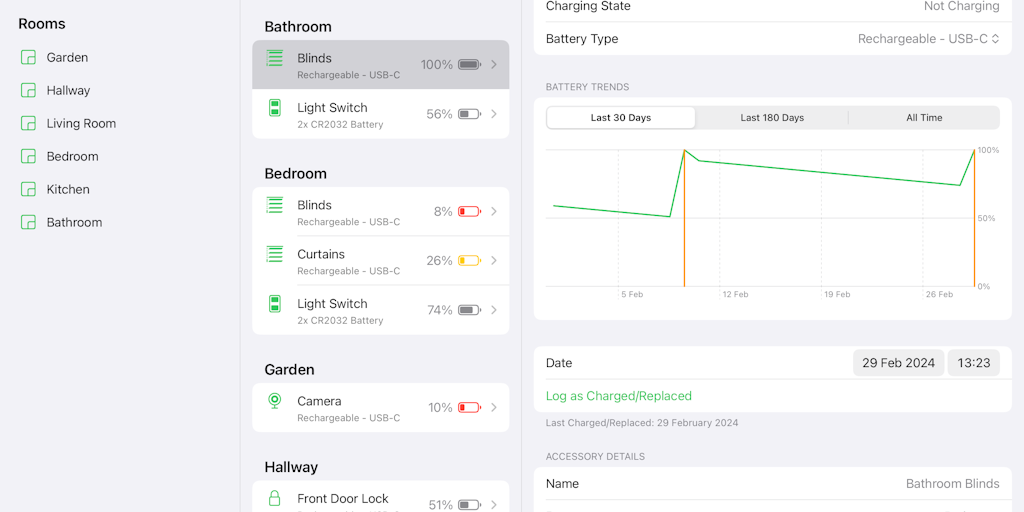Viewport: 1024px width, 512px height.
Task: Click Log as Charged/Replaced
Action: (619, 396)
